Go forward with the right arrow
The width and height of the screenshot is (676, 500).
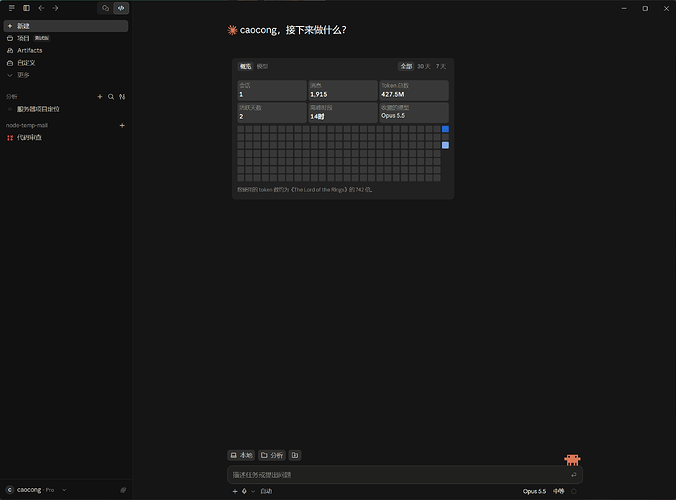pos(55,8)
